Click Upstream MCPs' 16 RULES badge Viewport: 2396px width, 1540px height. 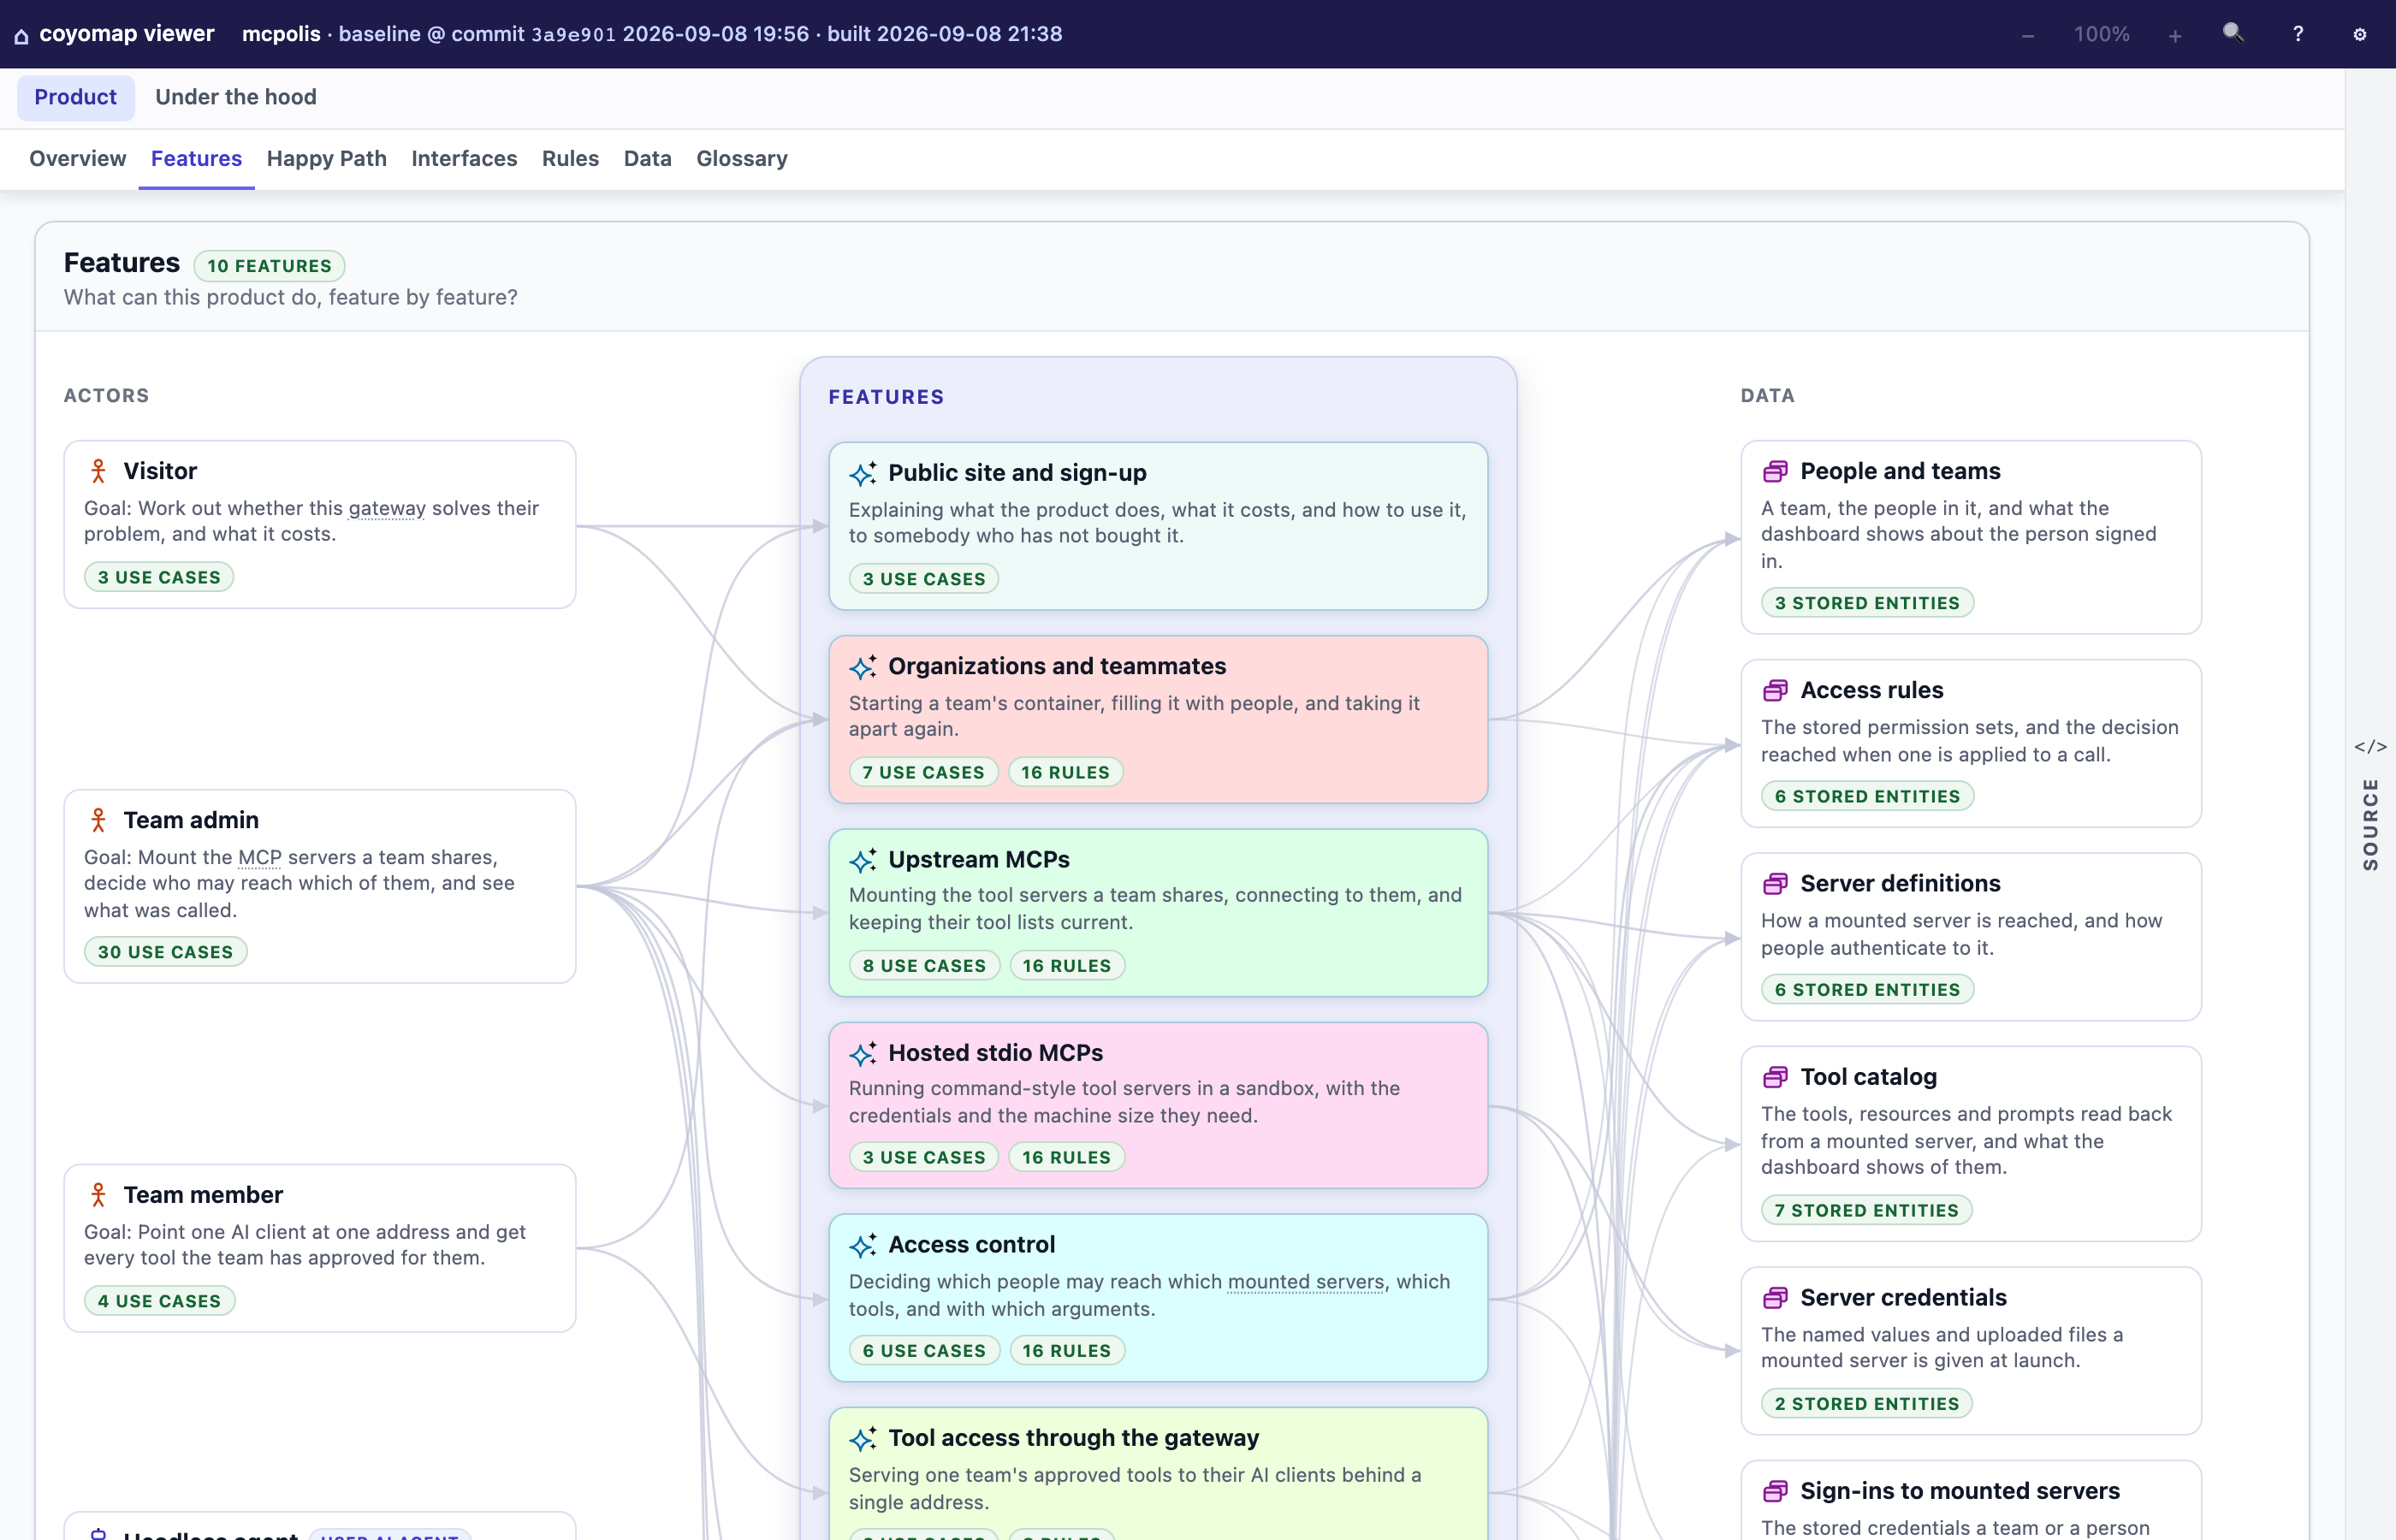pyautogui.click(x=1066, y=966)
